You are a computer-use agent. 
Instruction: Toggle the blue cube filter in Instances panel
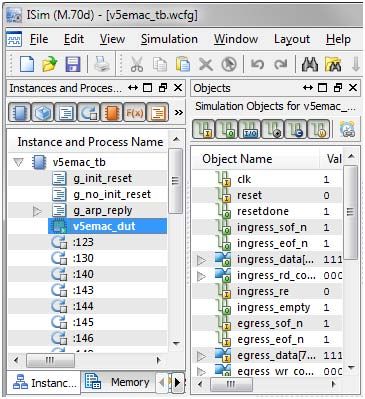[43, 112]
